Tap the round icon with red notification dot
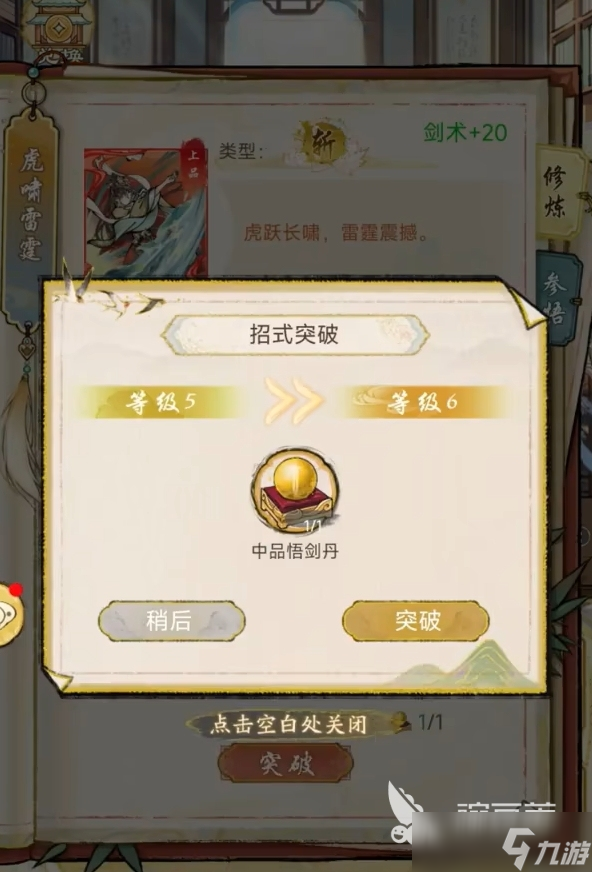 tap(10, 613)
